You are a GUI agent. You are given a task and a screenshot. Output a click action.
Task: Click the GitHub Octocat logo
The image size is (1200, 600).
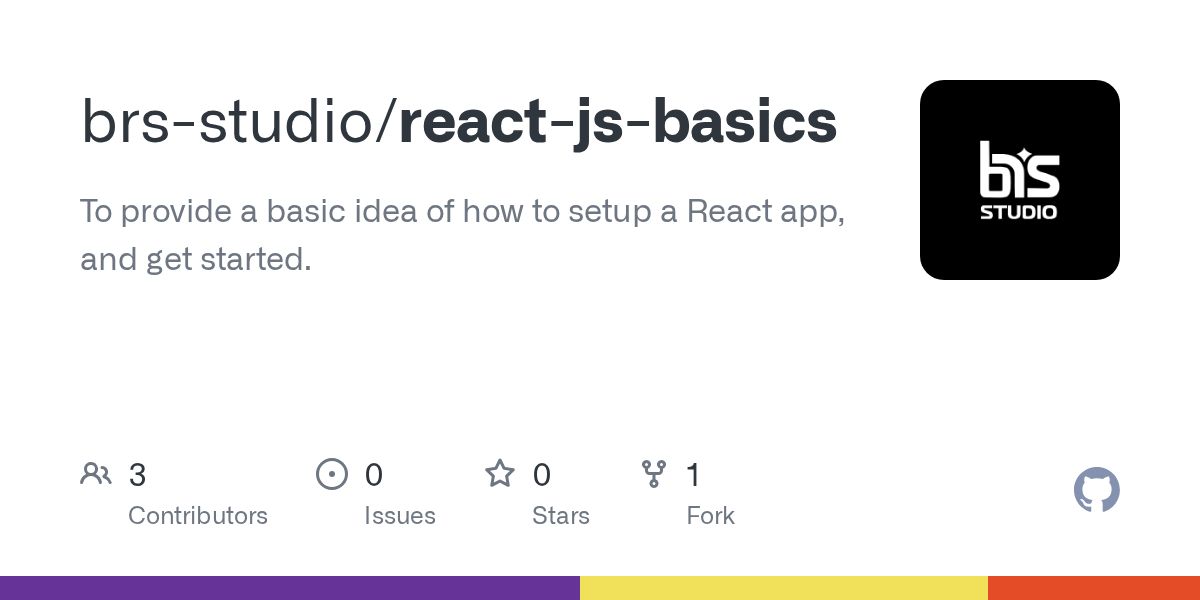[1096, 490]
